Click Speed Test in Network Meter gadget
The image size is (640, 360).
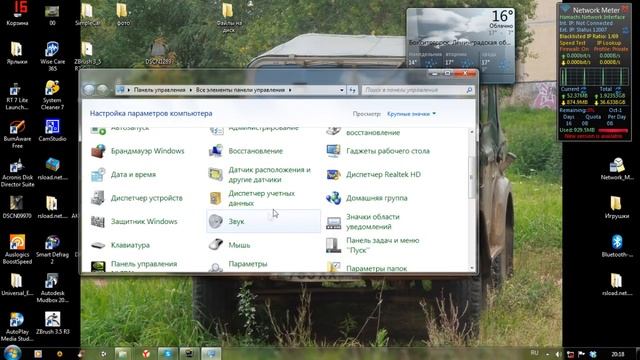pos(572,43)
